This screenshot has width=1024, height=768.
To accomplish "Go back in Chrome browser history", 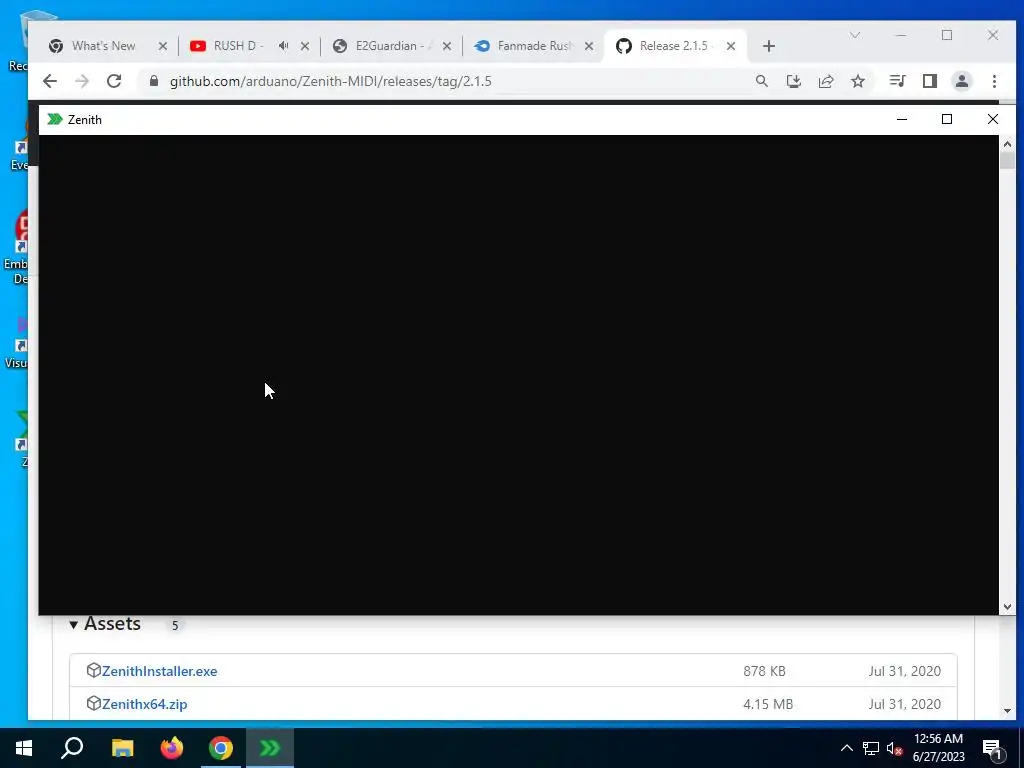I will click(50, 81).
